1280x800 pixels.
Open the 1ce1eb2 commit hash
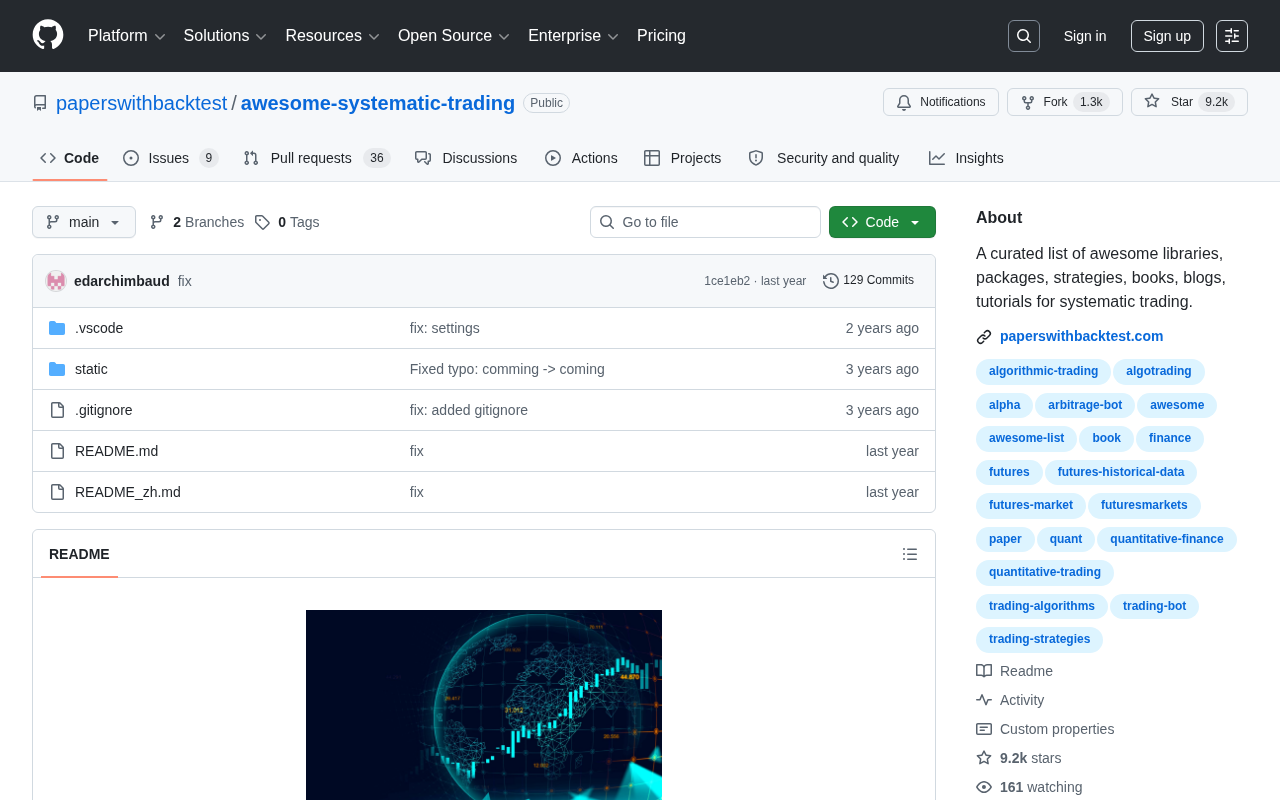(727, 281)
